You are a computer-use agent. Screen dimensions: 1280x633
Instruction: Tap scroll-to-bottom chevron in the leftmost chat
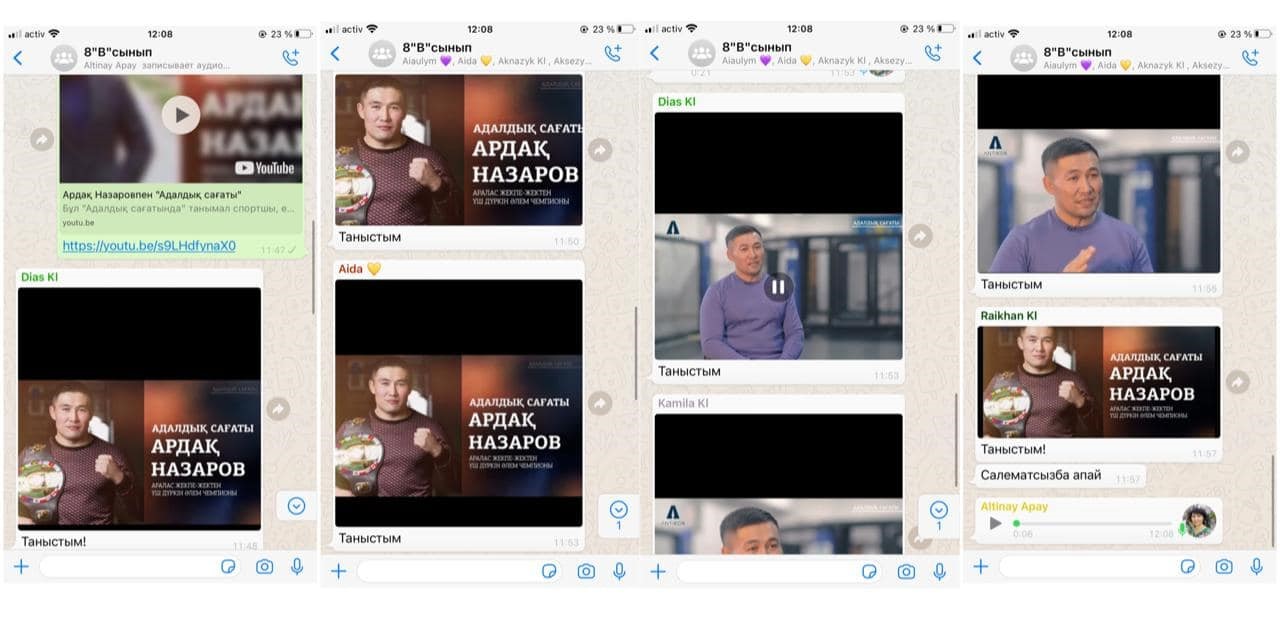pyautogui.click(x=296, y=506)
